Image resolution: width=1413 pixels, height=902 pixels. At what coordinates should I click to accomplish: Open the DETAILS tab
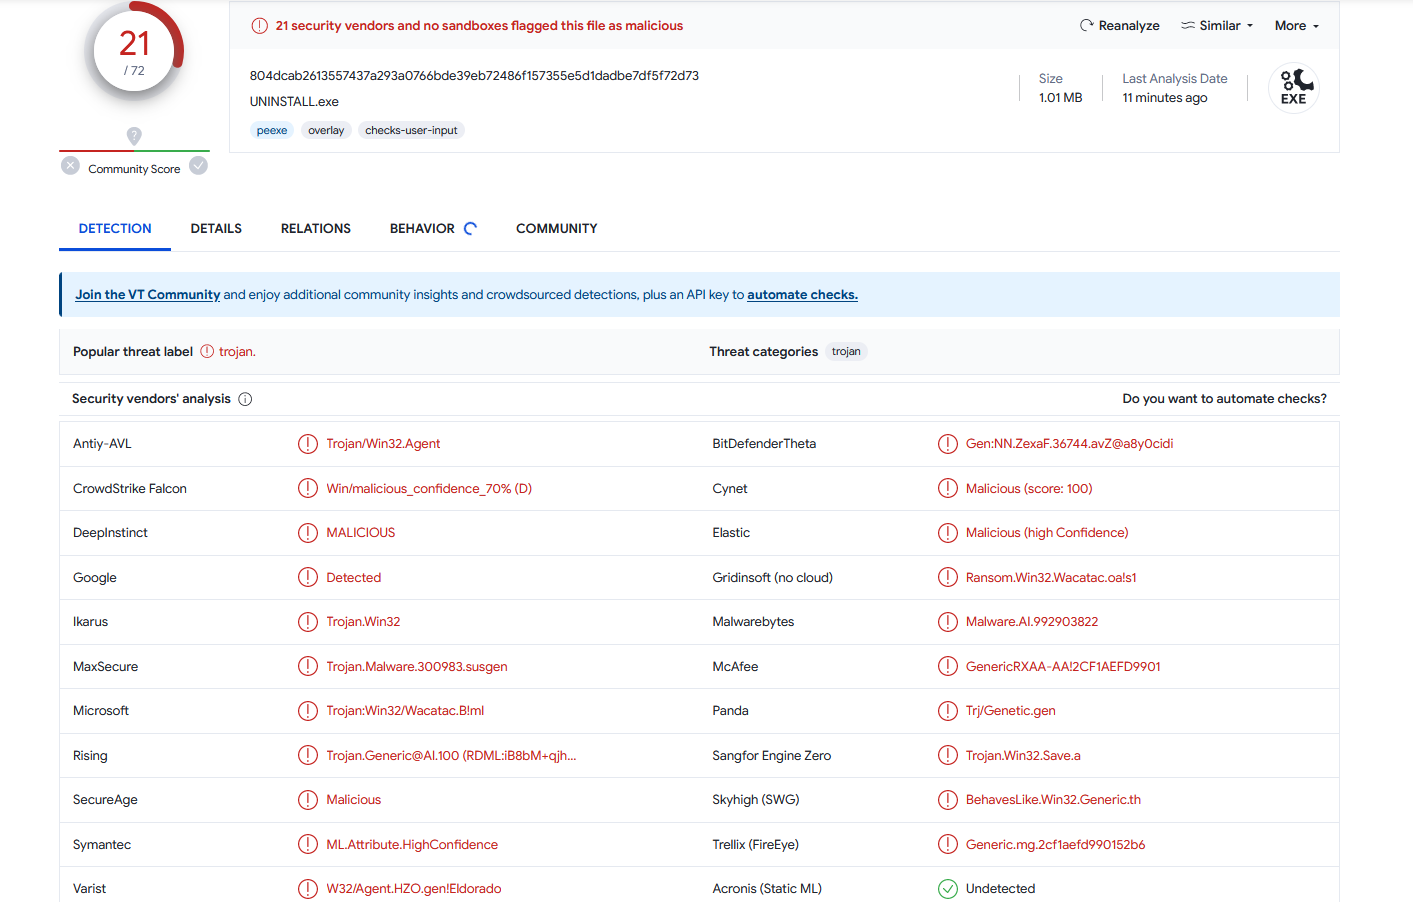[x=216, y=229]
